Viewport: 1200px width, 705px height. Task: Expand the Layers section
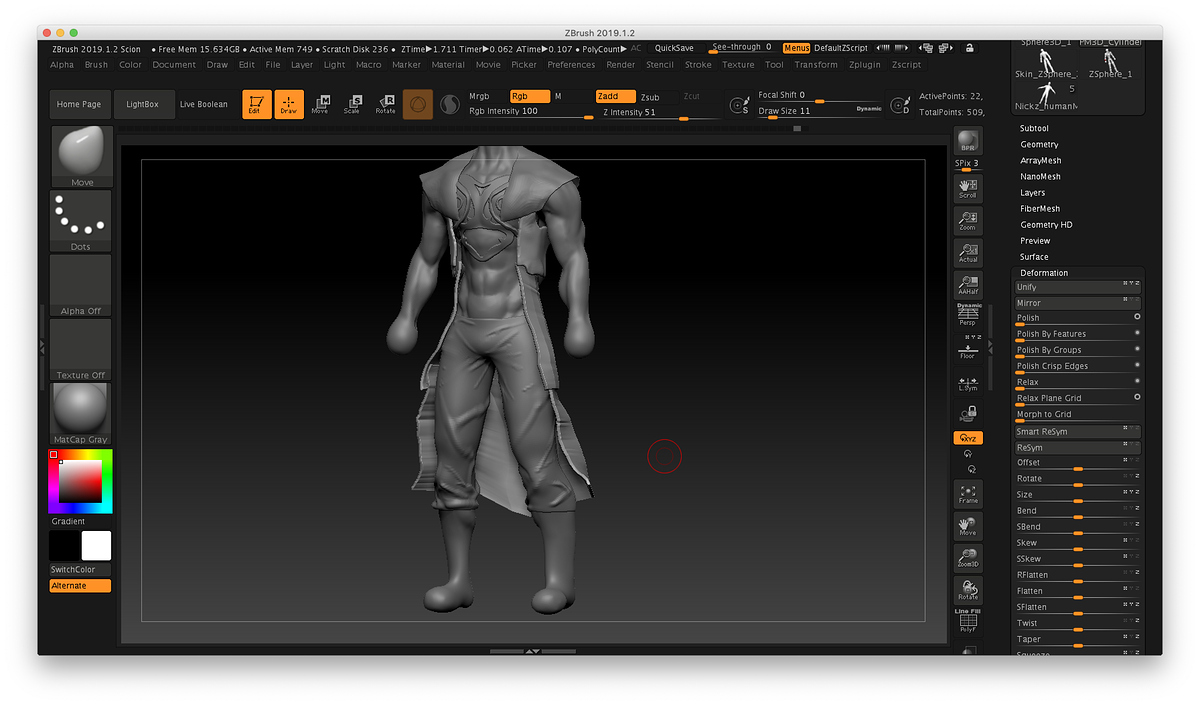coord(1033,192)
